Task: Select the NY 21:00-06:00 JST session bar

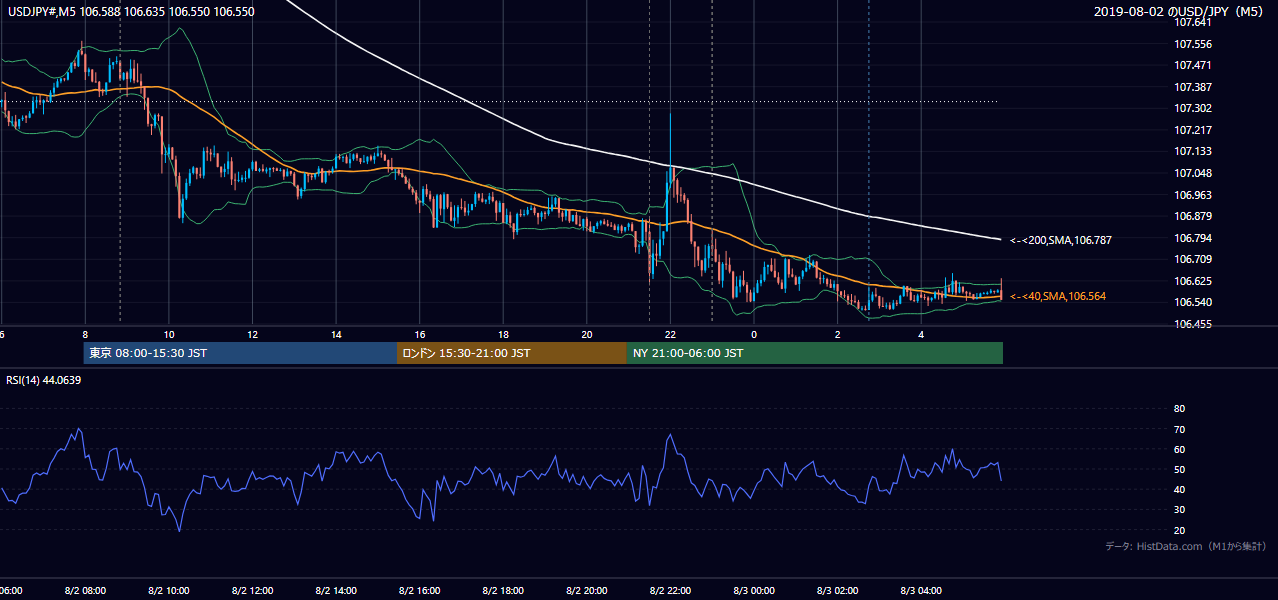Action: tap(815, 353)
